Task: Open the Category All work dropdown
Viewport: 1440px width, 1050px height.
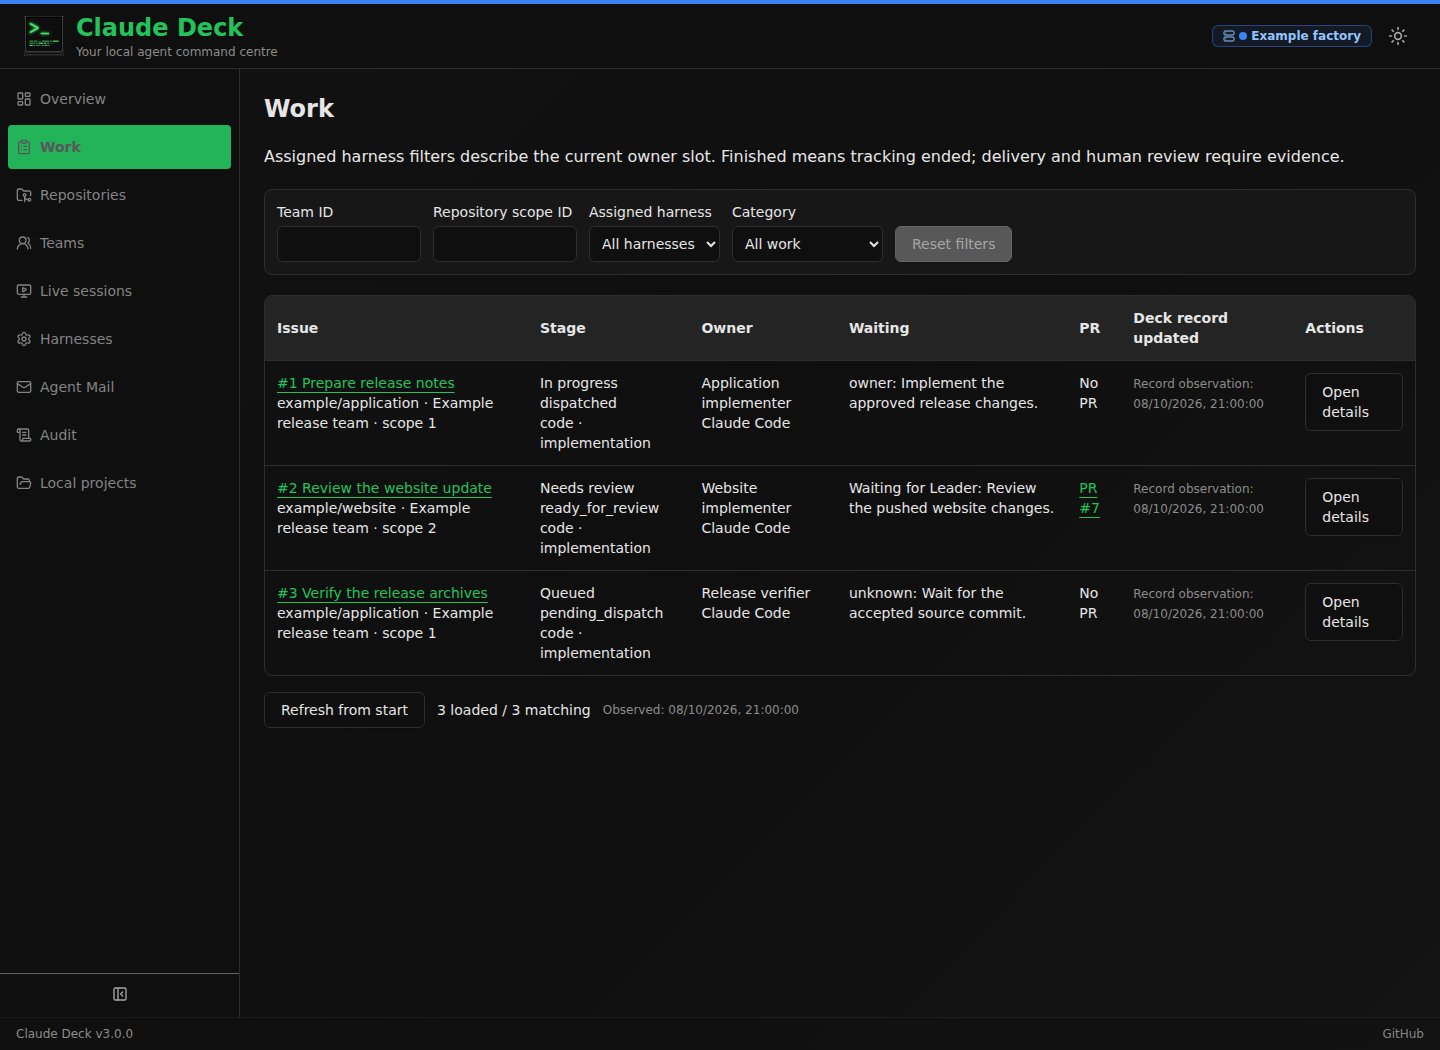Action: click(x=807, y=244)
